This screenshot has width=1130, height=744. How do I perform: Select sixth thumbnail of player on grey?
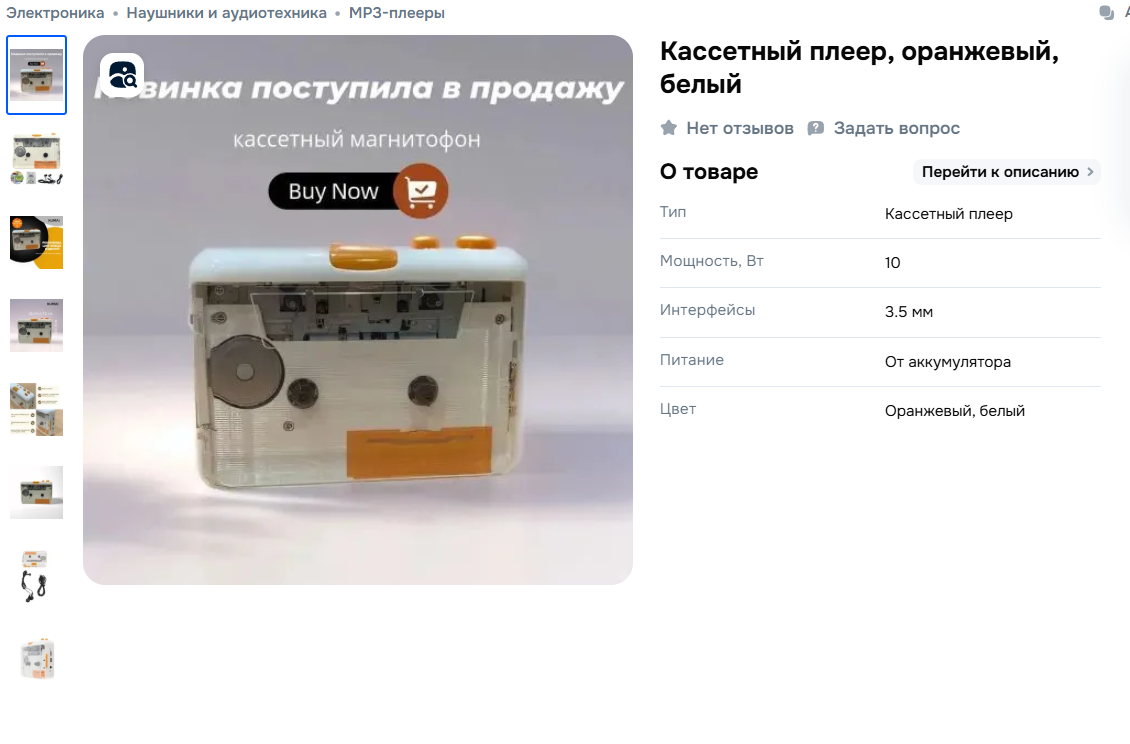[37, 493]
